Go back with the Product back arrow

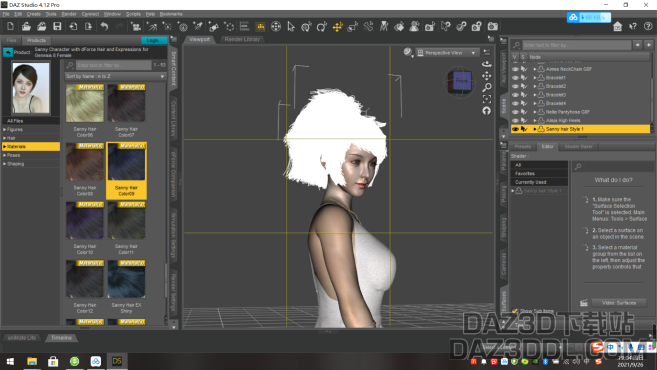(x=8, y=52)
